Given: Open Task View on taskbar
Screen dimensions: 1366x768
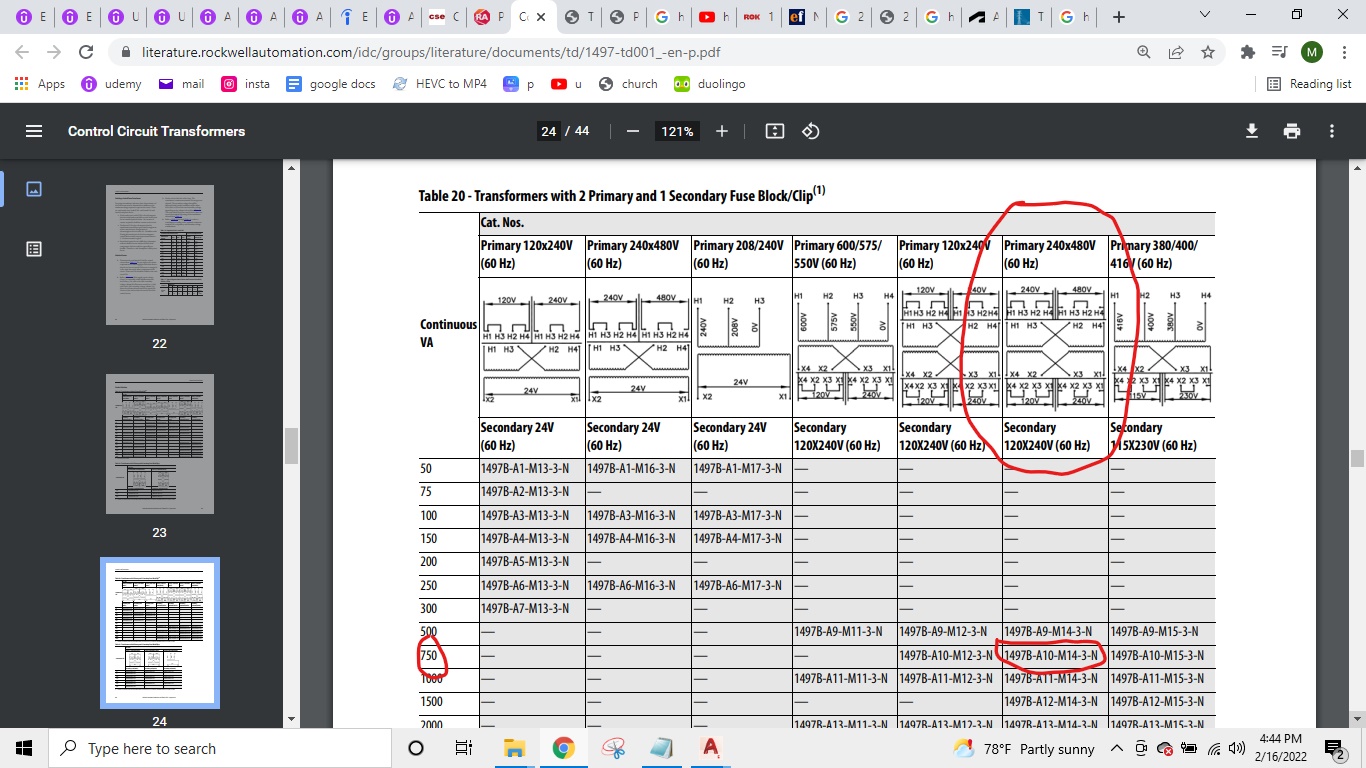Looking at the screenshot, I should coord(463,748).
